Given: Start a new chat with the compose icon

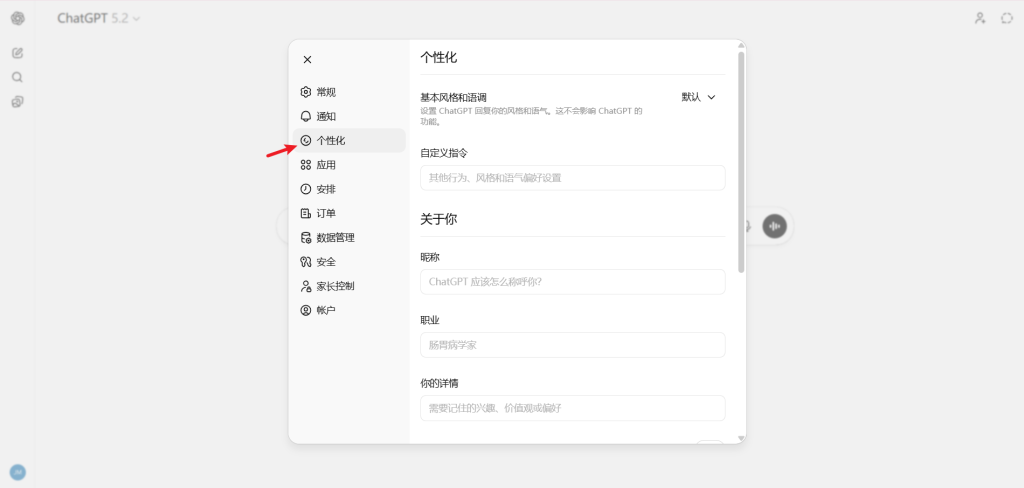Looking at the screenshot, I should [x=18, y=53].
